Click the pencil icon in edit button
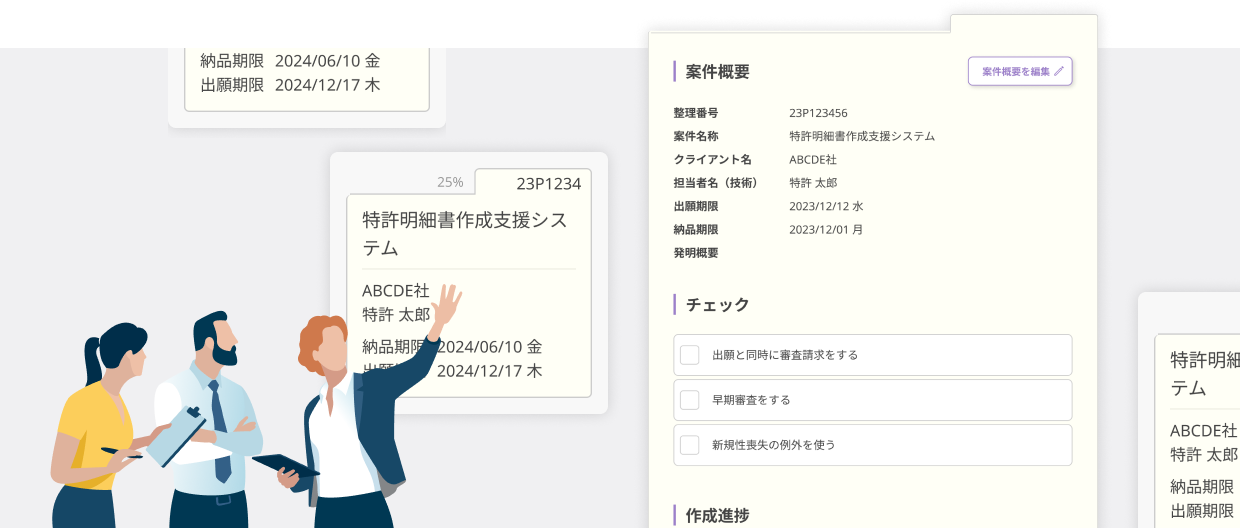The width and height of the screenshot is (1240, 528). point(1059,71)
